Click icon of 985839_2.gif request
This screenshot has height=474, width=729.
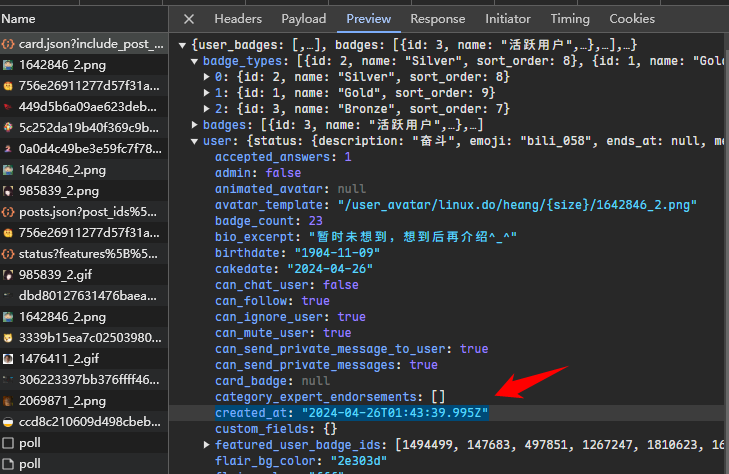tap(8, 275)
